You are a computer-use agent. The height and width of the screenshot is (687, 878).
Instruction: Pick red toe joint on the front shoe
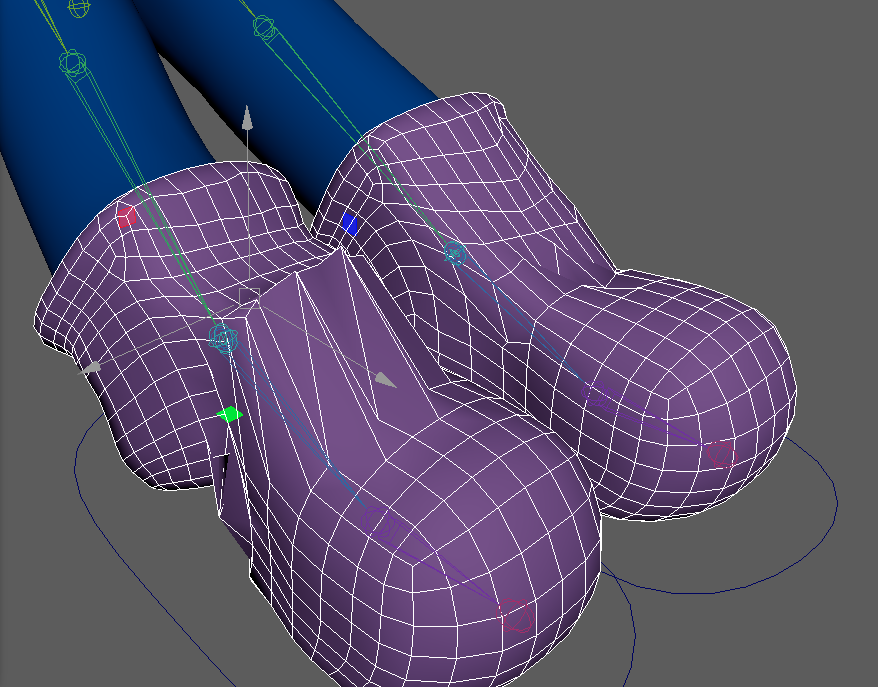point(515,614)
